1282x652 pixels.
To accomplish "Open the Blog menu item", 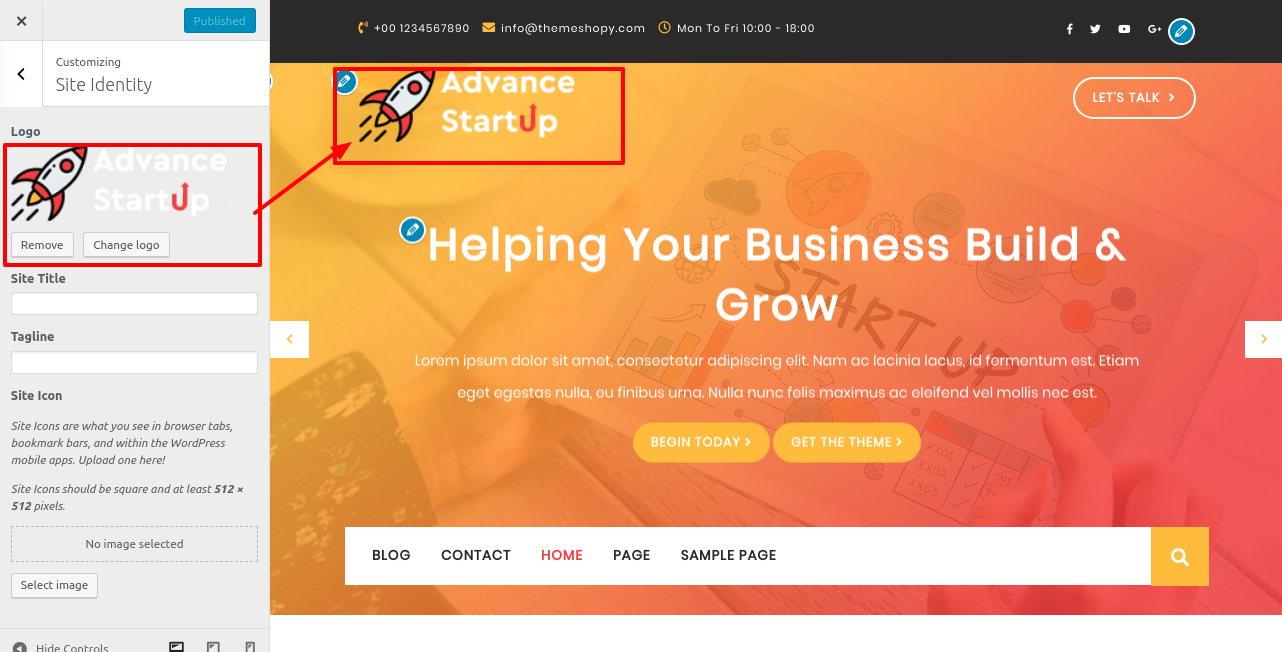I will (391, 555).
